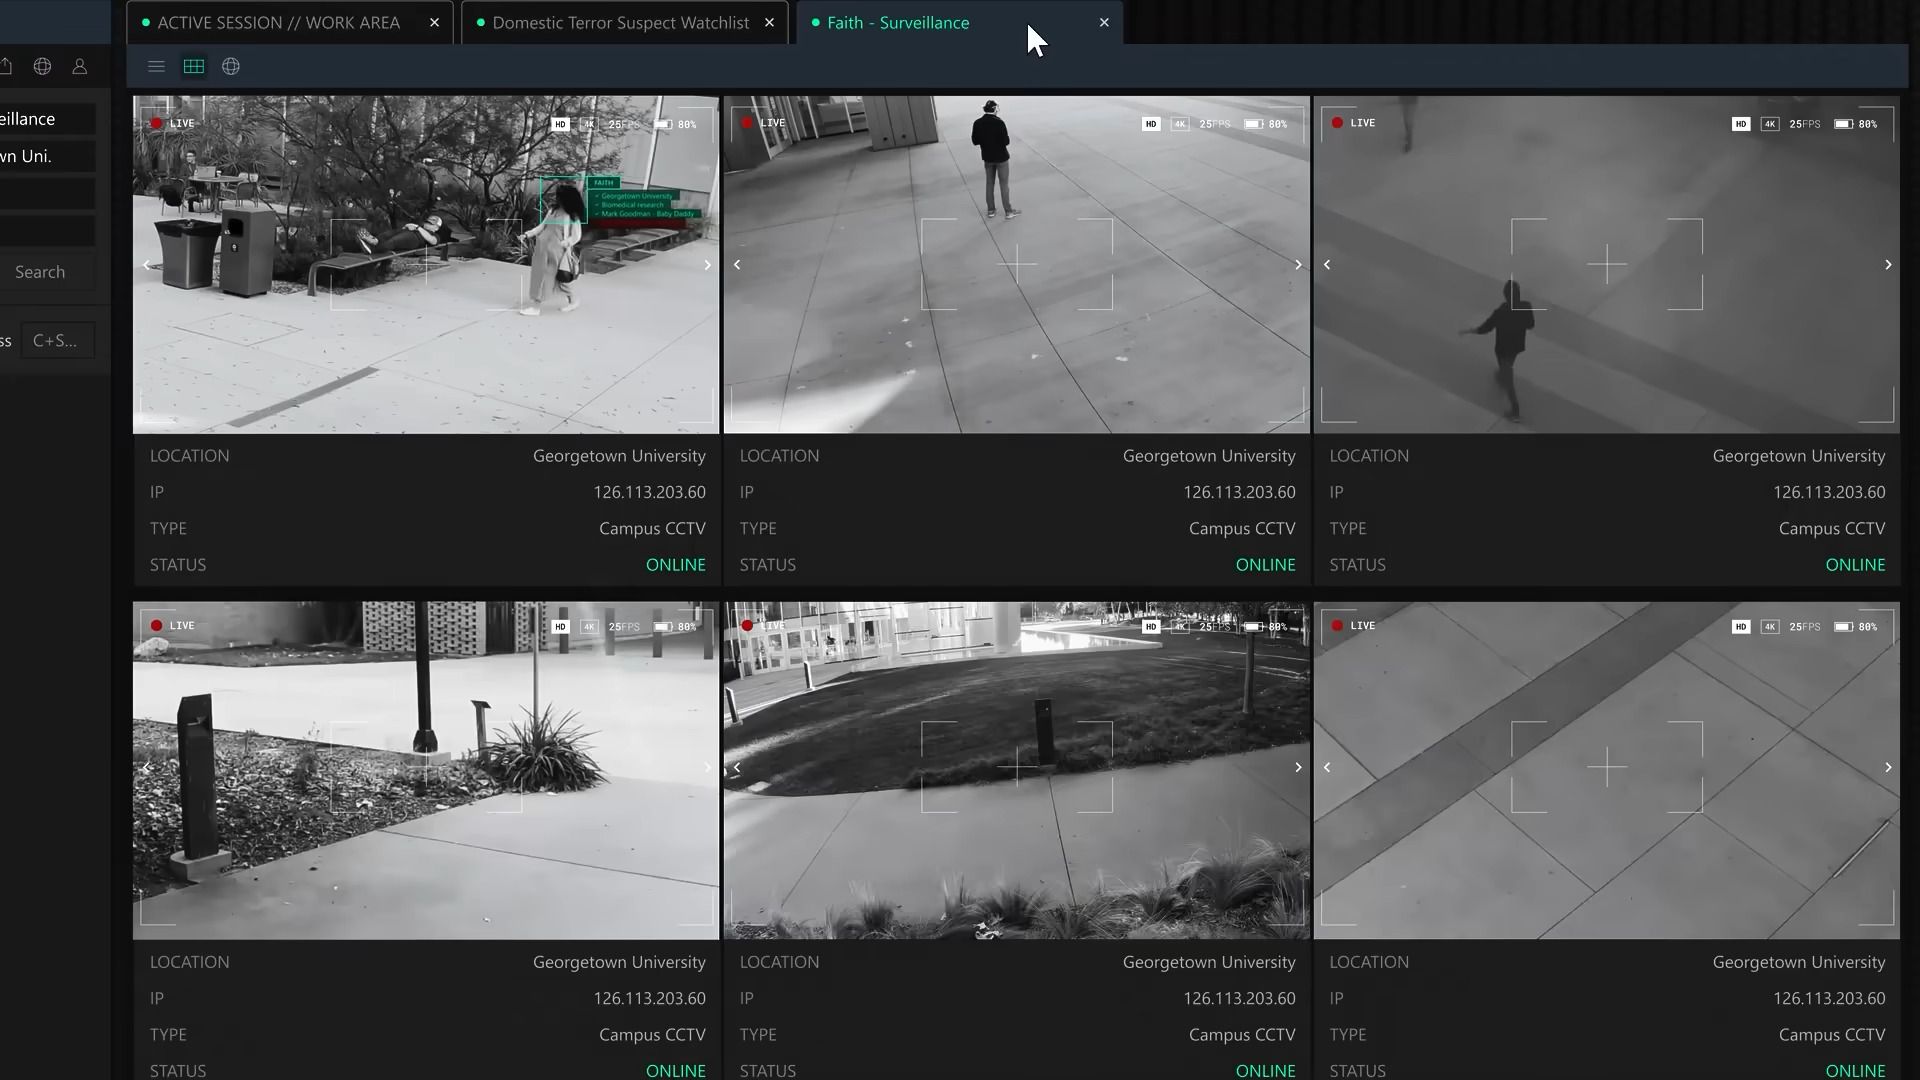Toggle HD quality on top-right camera feed
The image size is (1920, 1080).
[1740, 124]
